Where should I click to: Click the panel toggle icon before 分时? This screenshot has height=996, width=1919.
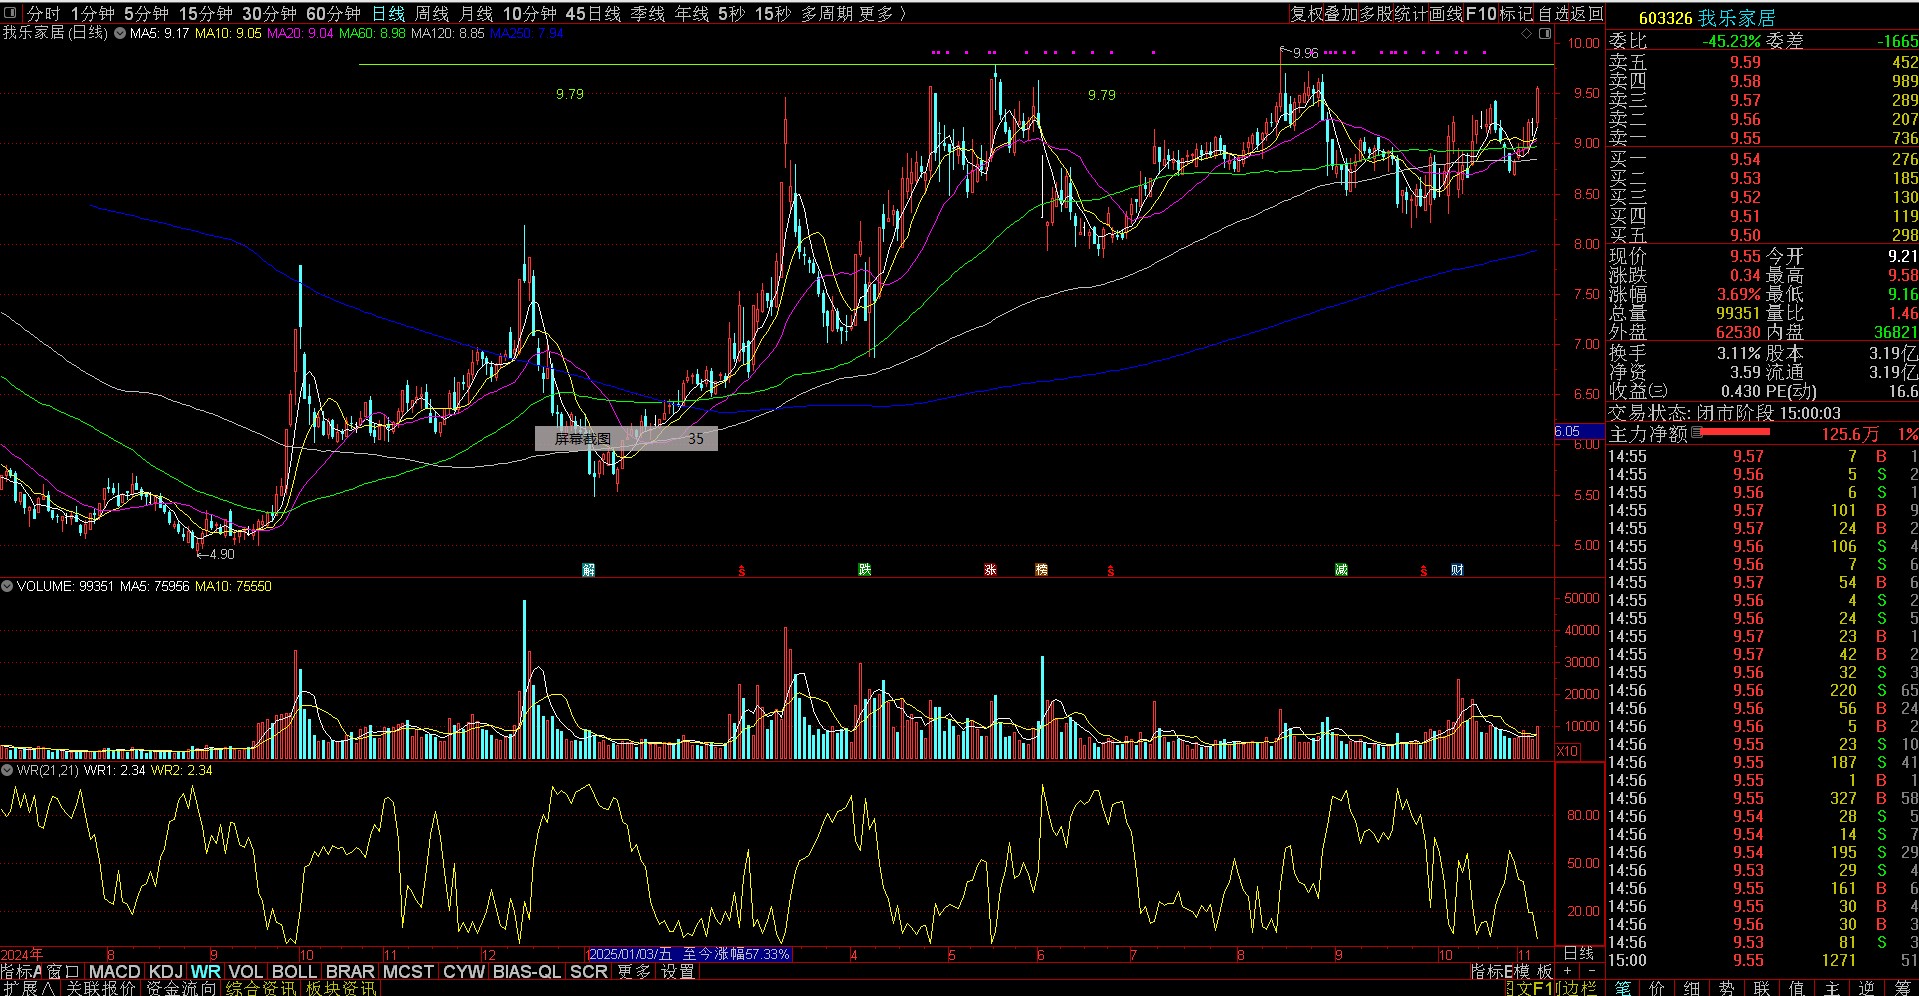pos(10,14)
